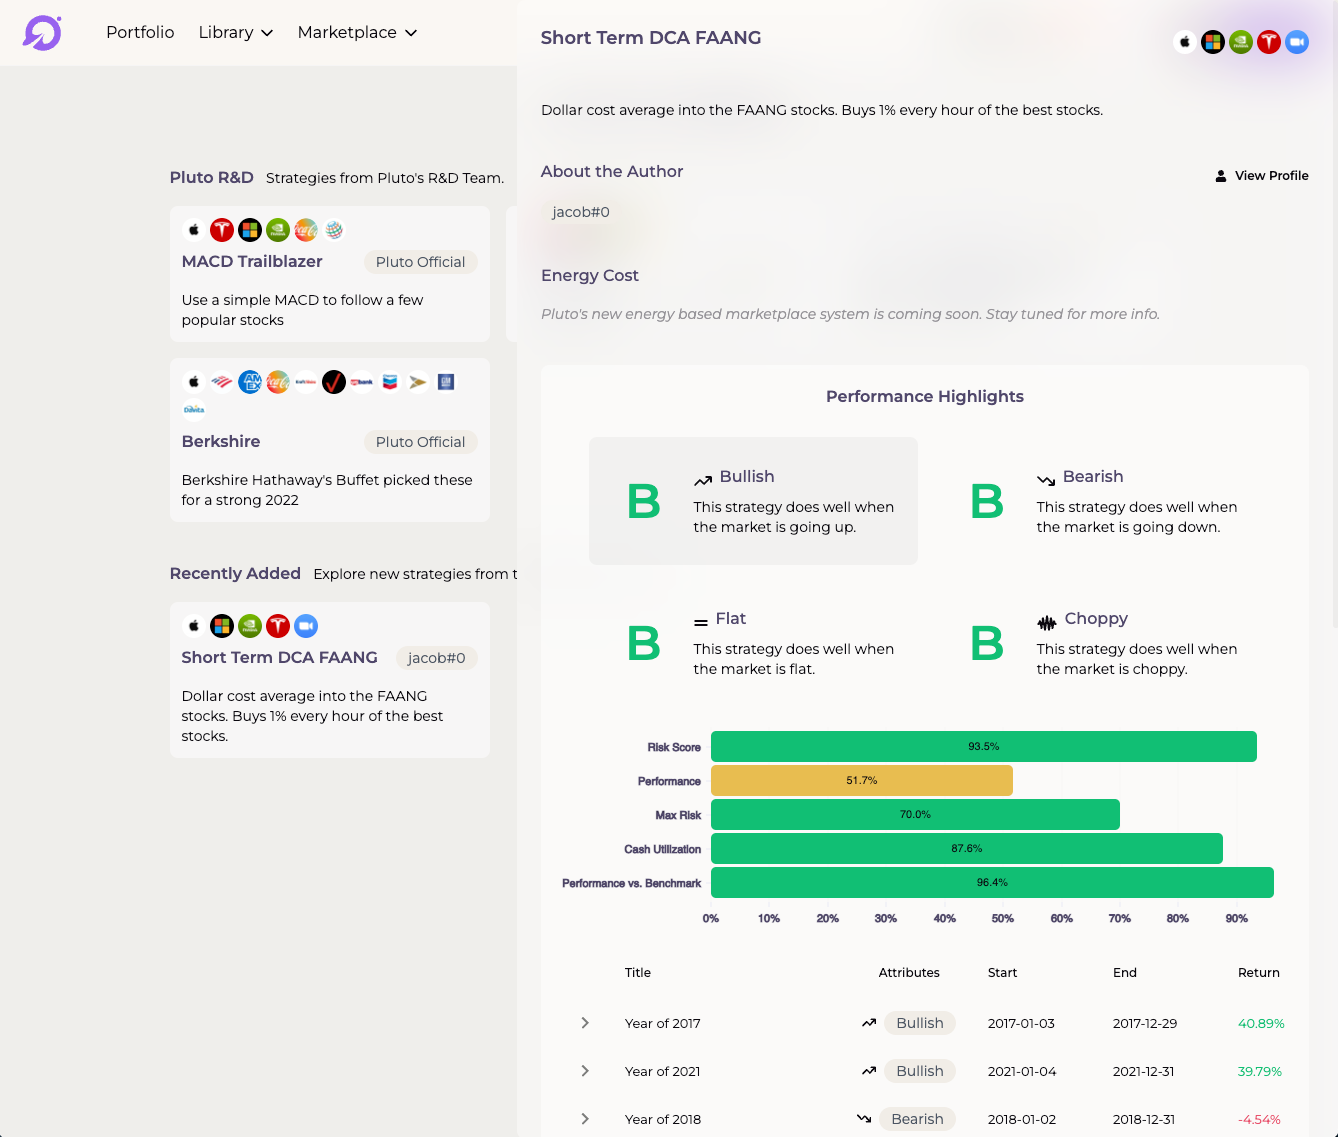Click the Microsoft icon on MACD Trailblazer card

(x=250, y=230)
